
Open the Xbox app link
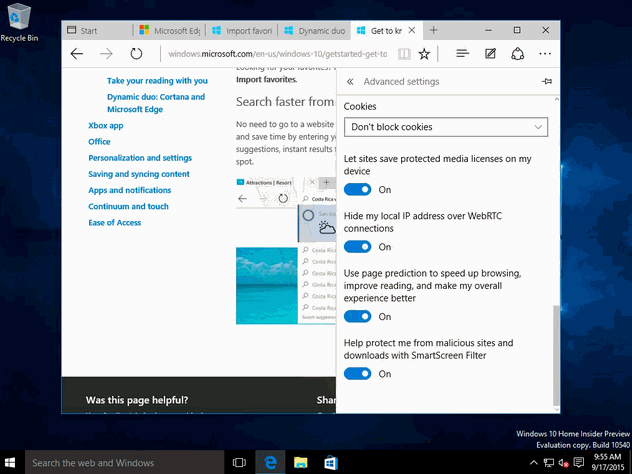point(106,125)
